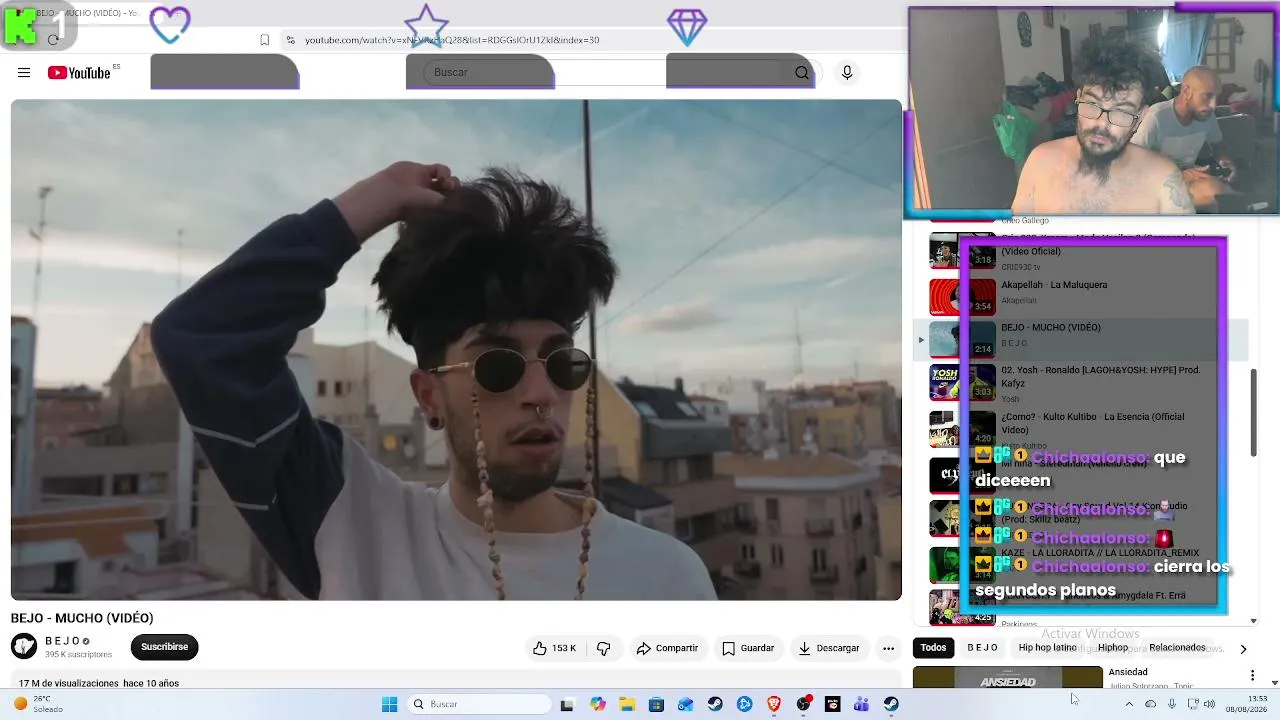
Task: Select the Hiphop filter chip
Action: coord(1113,648)
